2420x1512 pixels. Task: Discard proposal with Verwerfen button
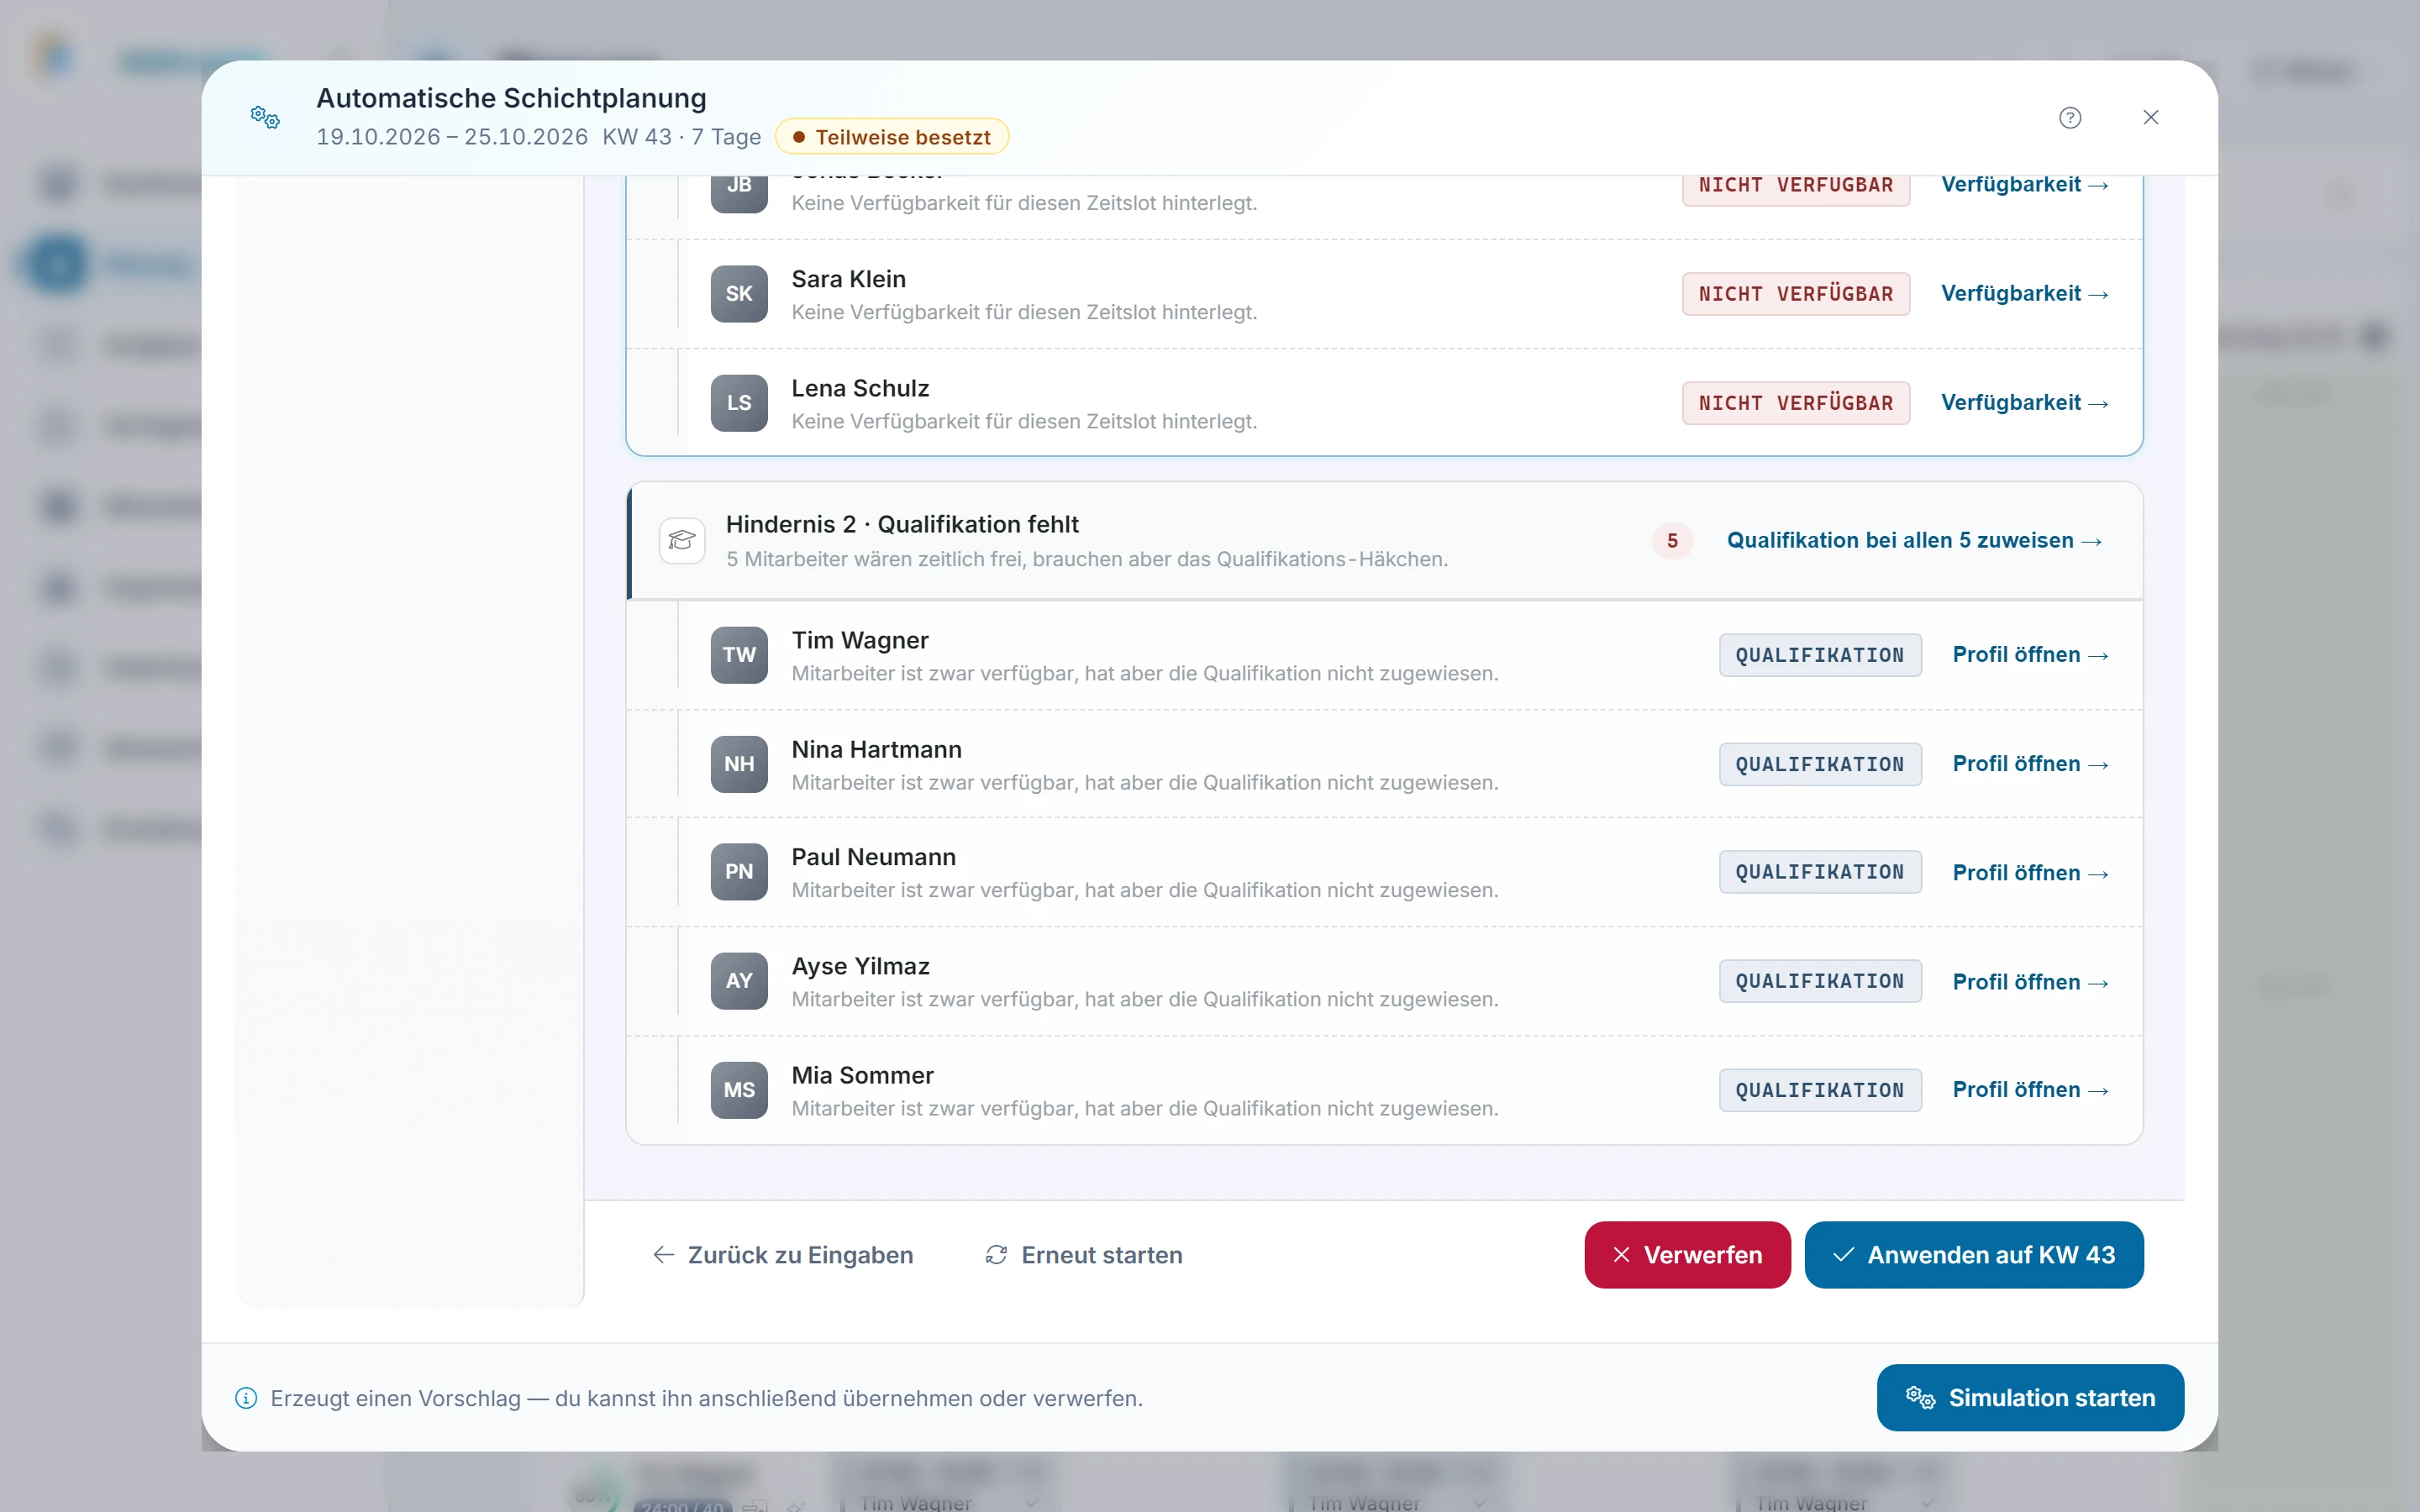(1687, 1255)
